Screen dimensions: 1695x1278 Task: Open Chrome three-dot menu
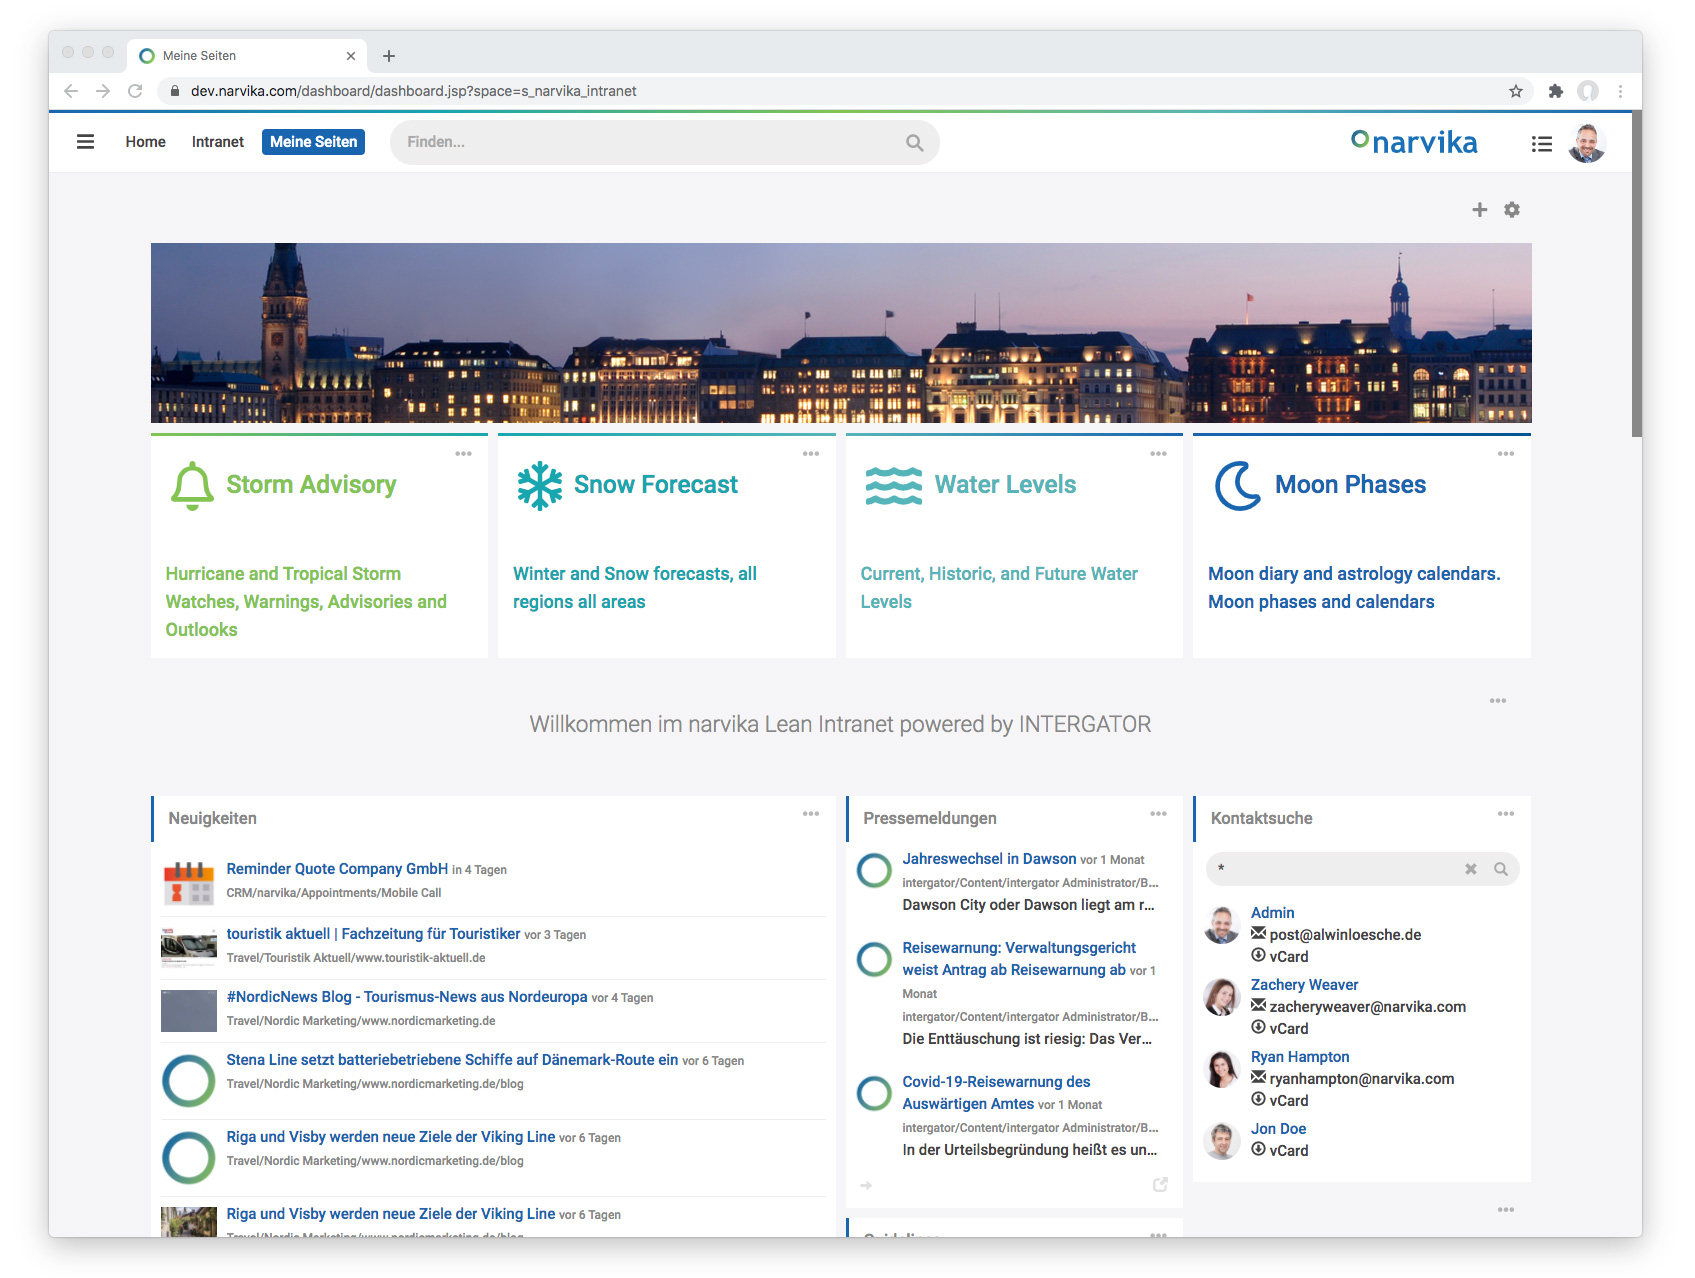pos(1620,91)
